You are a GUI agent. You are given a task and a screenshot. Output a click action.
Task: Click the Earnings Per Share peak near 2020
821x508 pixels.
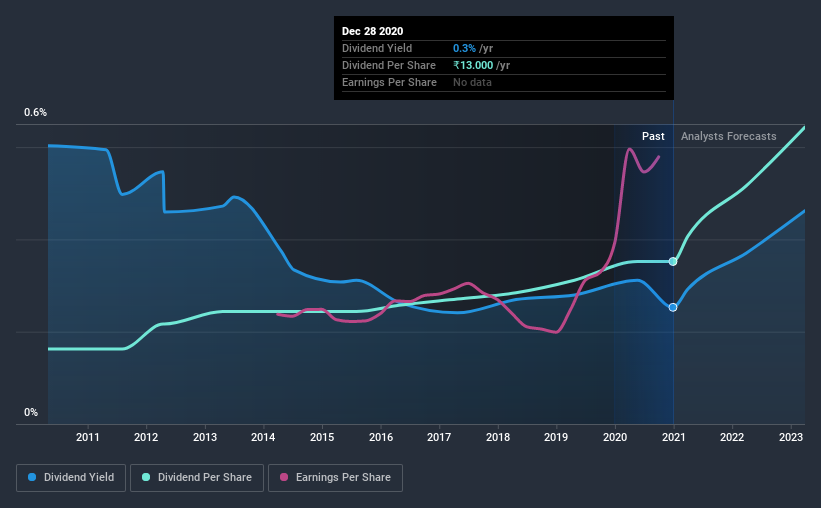pos(629,150)
